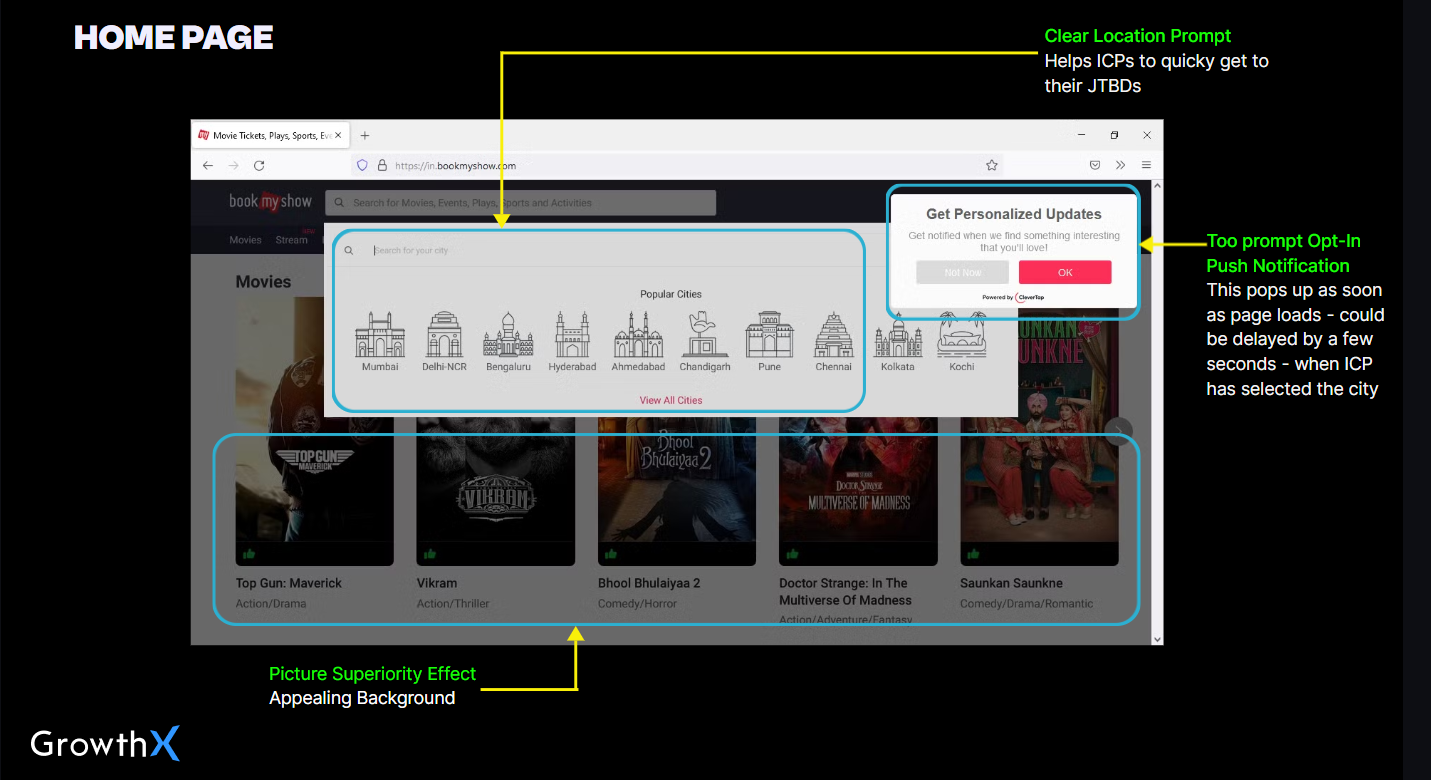Go to the Stream navigation item
1431x780 pixels.
tap(291, 240)
